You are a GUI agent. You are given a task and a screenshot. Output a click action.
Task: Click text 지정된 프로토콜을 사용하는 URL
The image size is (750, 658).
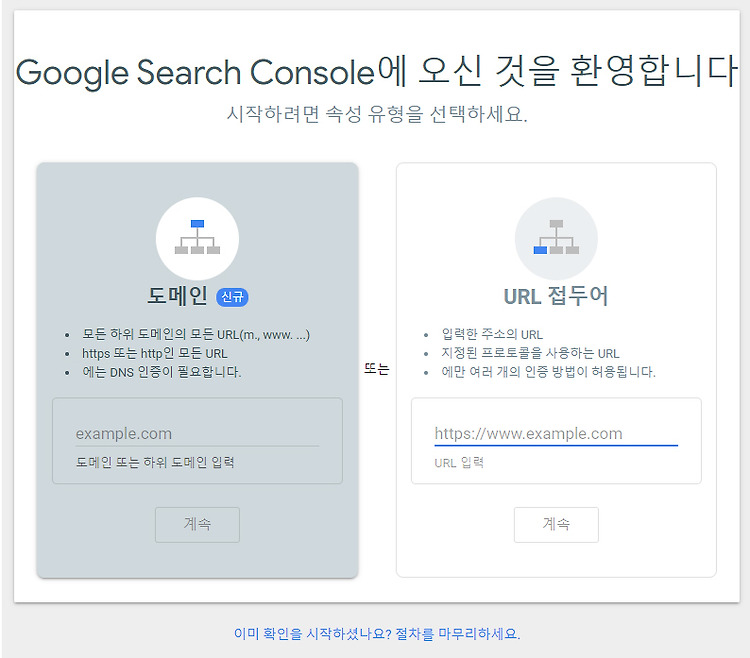530,353
